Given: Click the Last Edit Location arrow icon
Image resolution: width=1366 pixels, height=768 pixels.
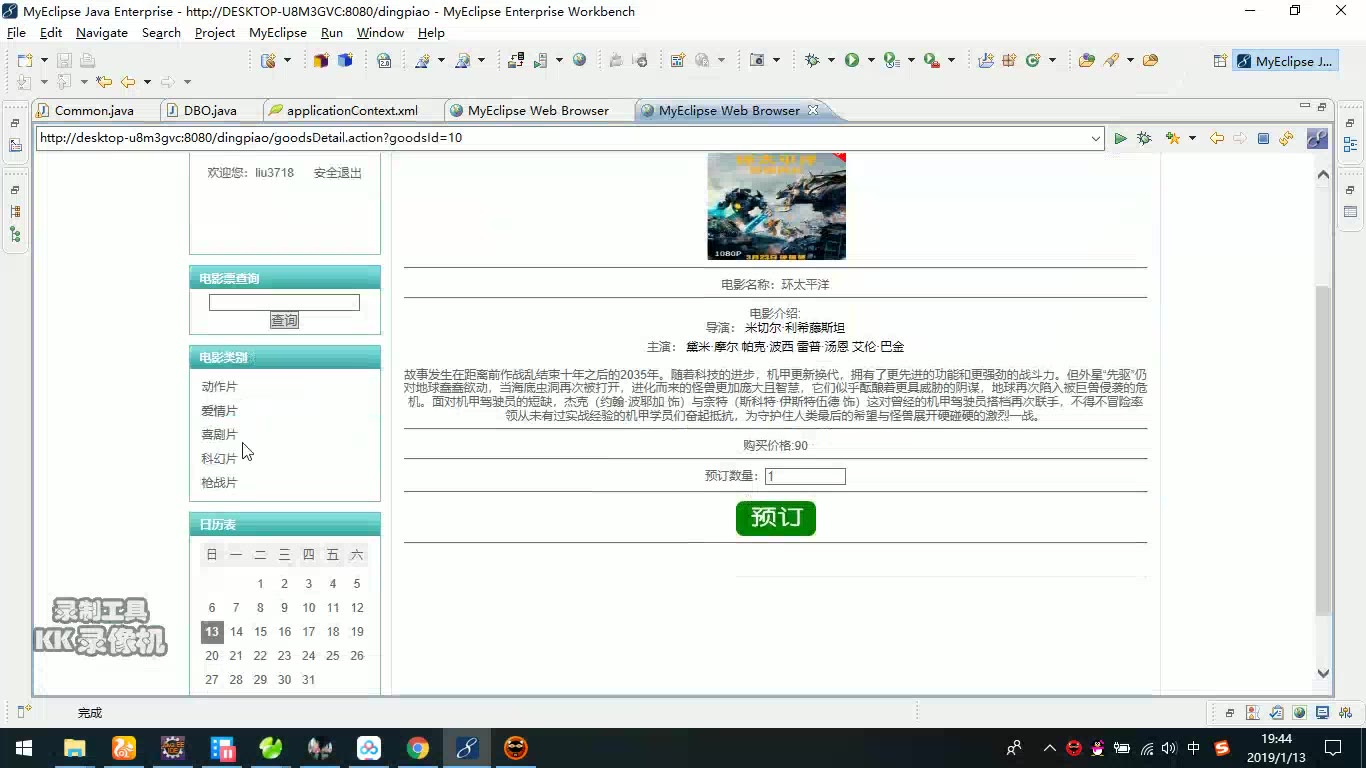Looking at the screenshot, I should (104, 82).
